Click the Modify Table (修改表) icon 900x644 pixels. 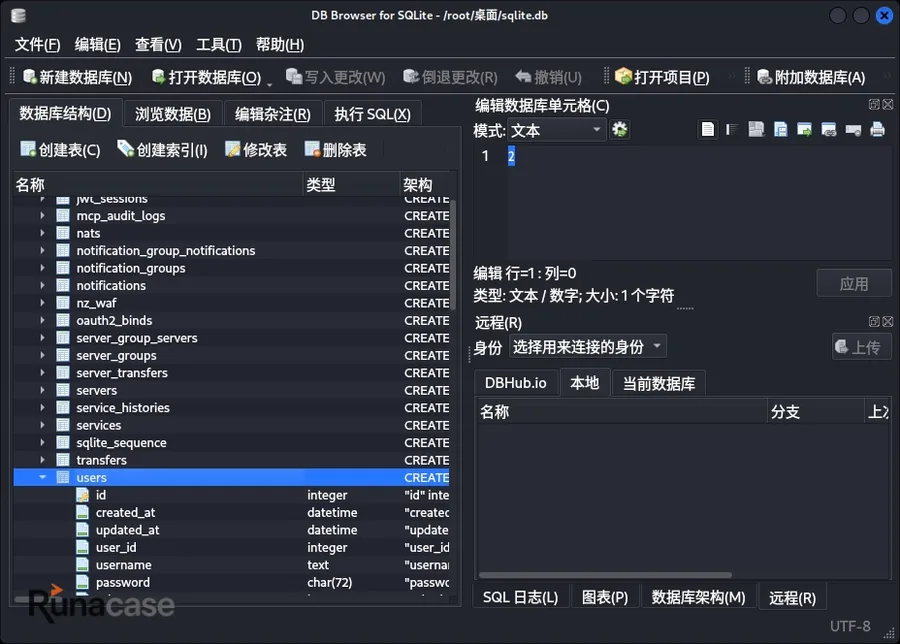pyautogui.click(x=232, y=149)
